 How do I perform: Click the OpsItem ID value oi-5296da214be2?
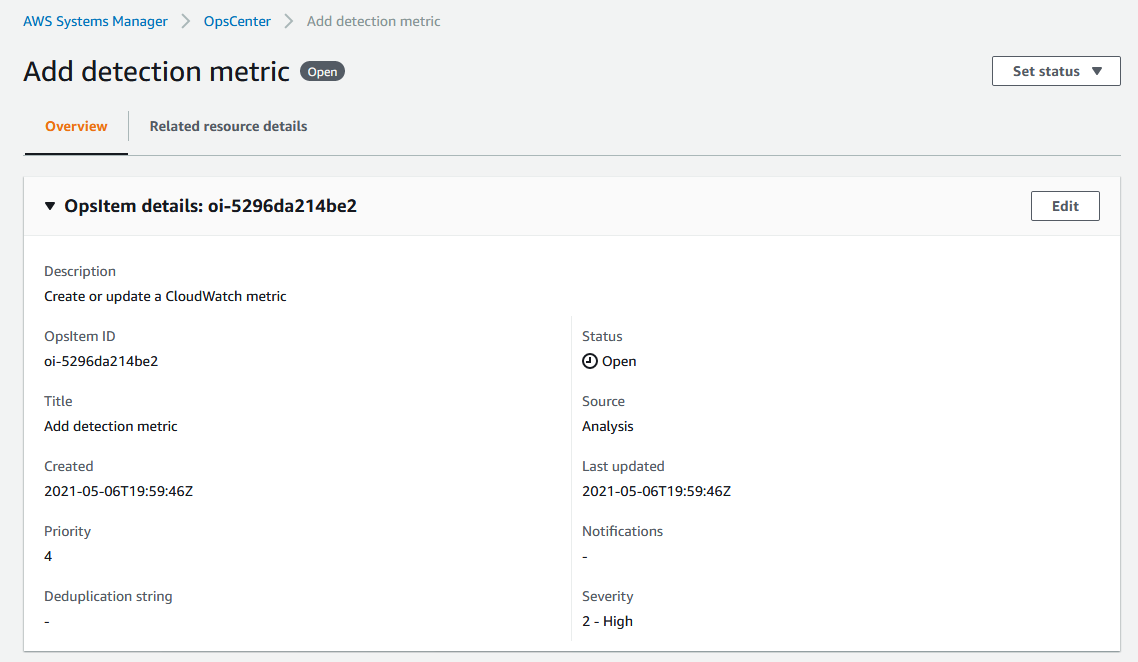[x=101, y=361]
